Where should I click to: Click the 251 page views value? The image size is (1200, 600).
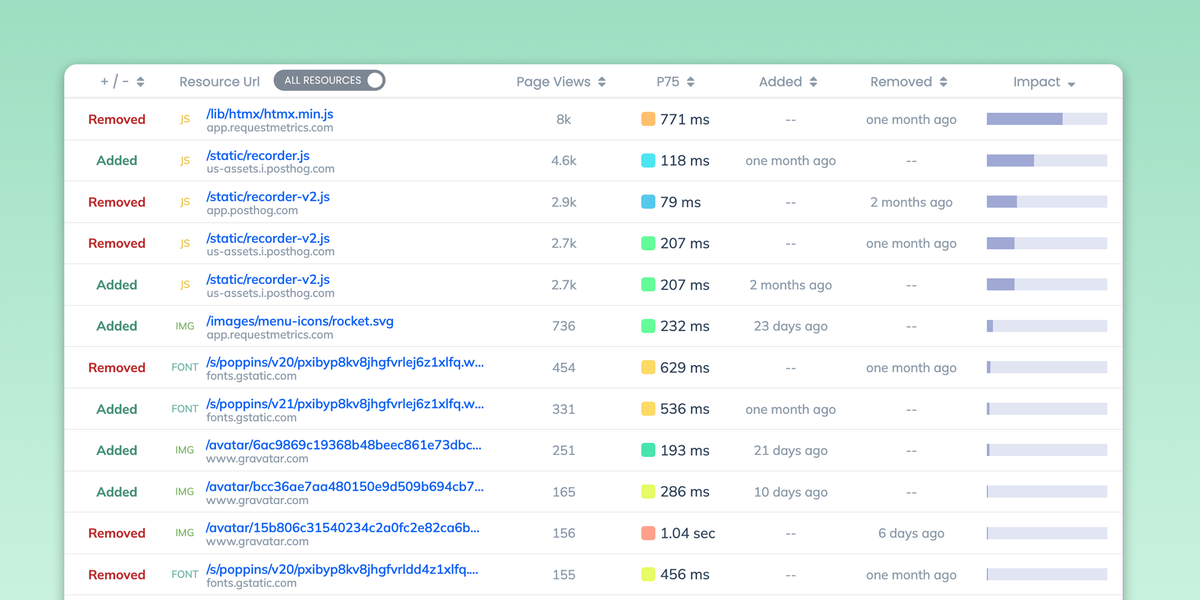[x=564, y=450]
